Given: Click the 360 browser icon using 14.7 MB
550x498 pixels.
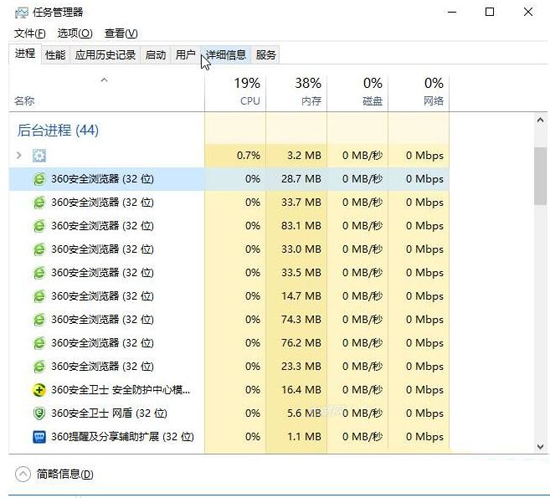Looking at the screenshot, I should [39, 296].
